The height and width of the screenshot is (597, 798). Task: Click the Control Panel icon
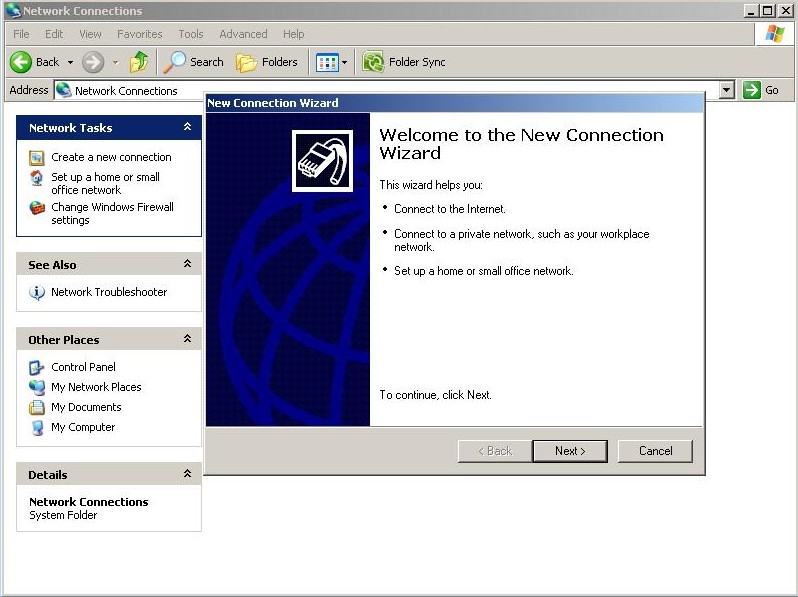click(x=37, y=367)
